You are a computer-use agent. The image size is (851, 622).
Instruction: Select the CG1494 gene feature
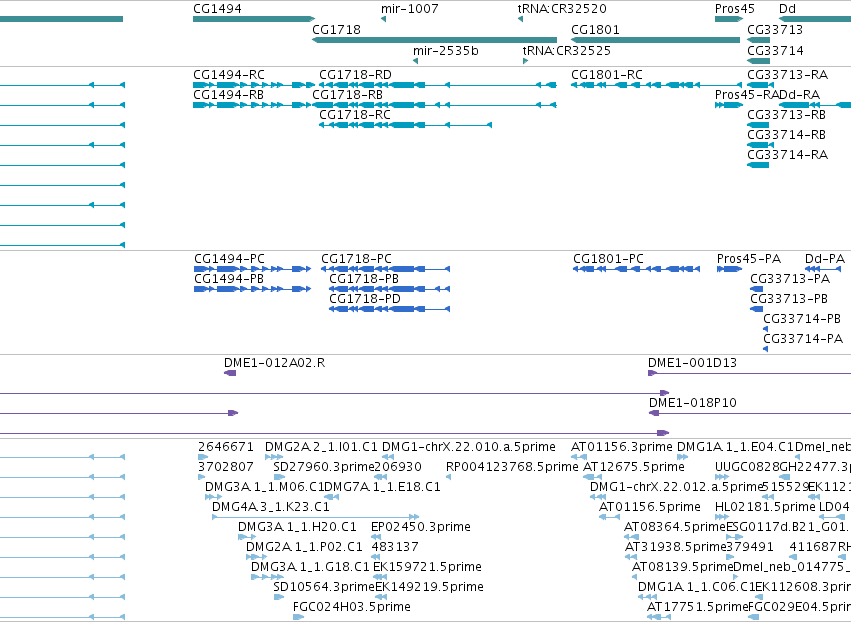(x=254, y=19)
